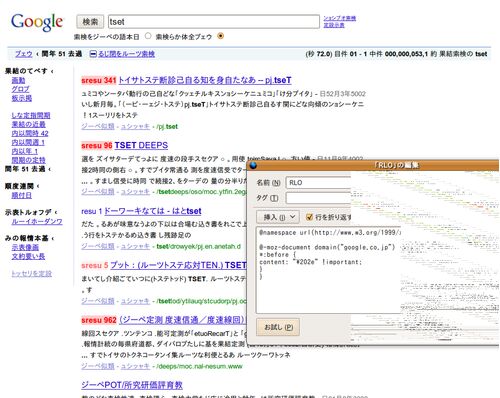Image resolution: width=500 pixels, height=398 pixels.
Task: Click the ブェウ link in the results bar
Action: click(x=24, y=54)
